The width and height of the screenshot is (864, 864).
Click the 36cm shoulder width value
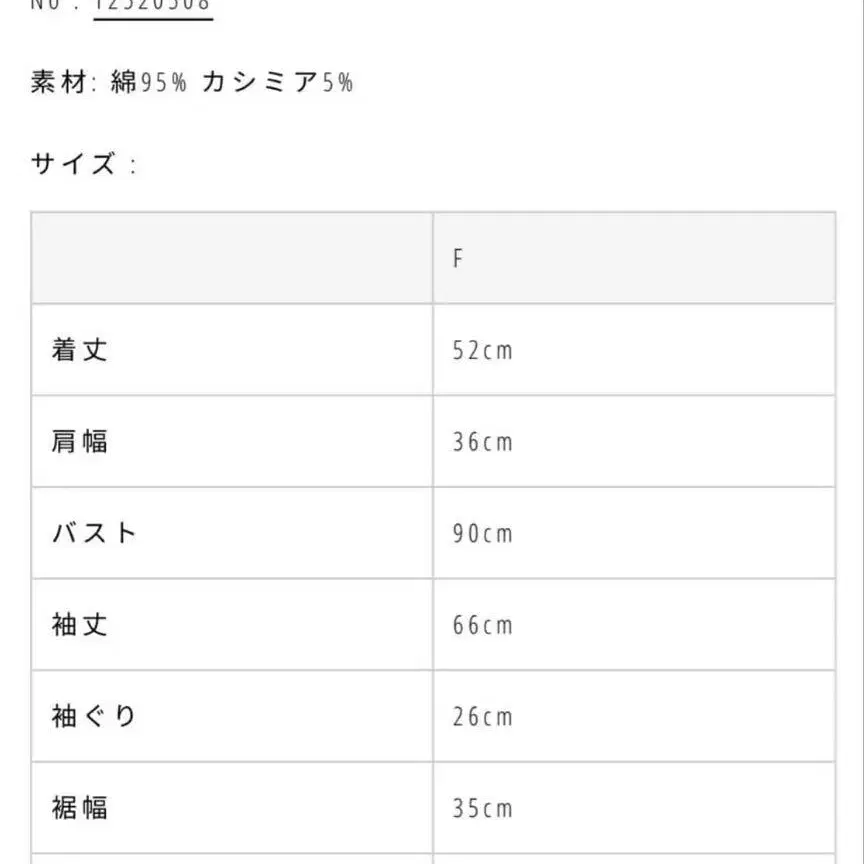click(482, 442)
